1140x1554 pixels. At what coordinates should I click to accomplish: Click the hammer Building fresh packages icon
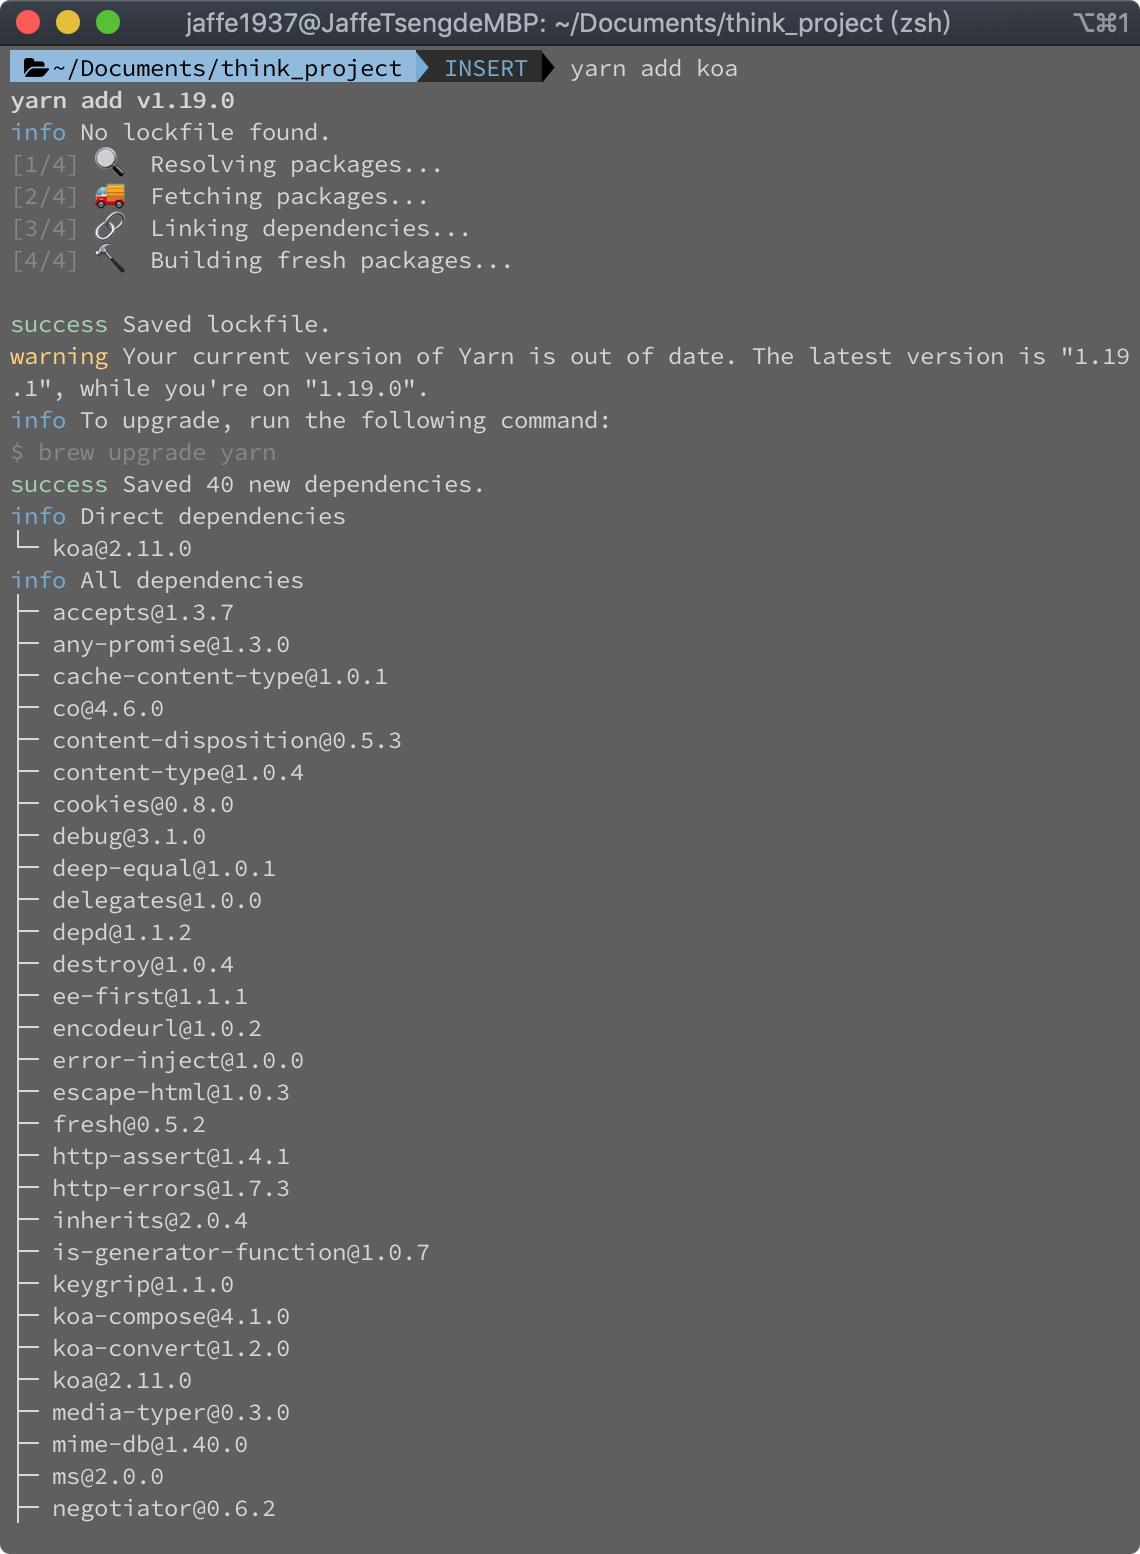[109, 259]
